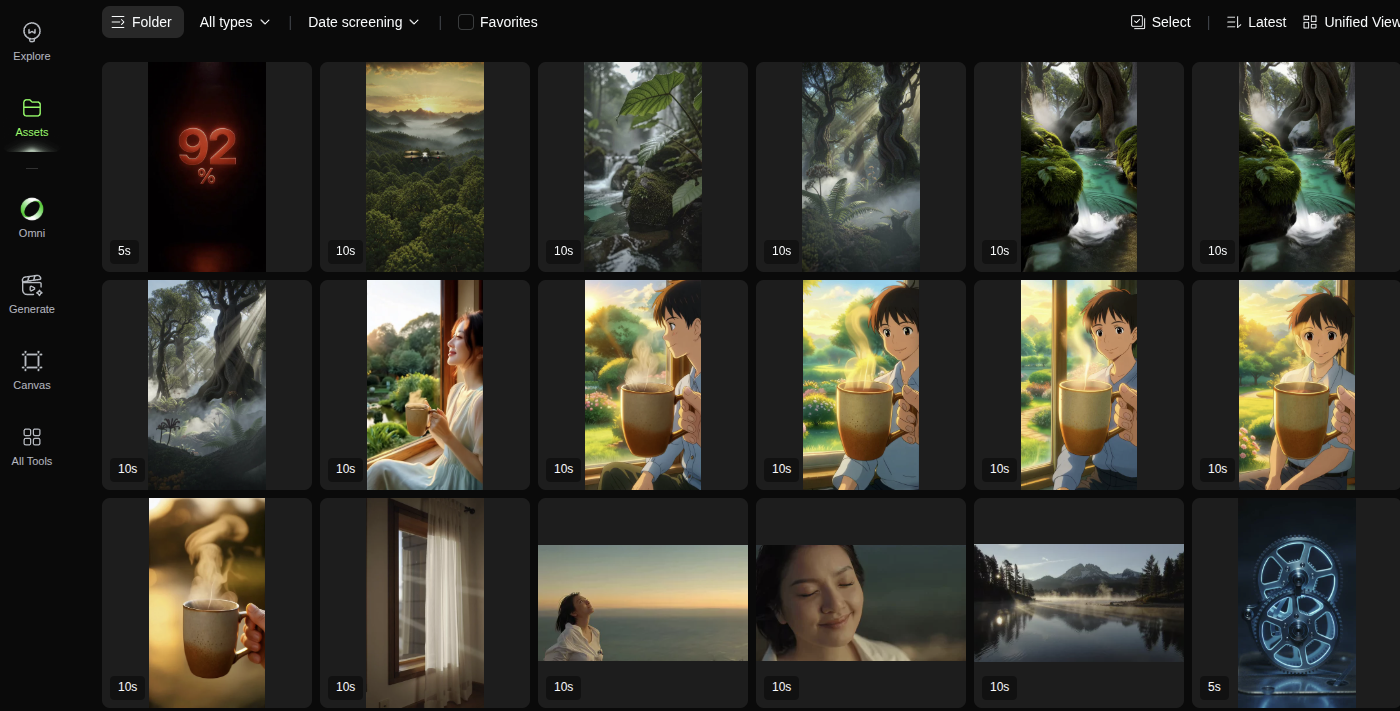Open the Omni tool icon
This screenshot has width=1400, height=711.
pos(32,209)
